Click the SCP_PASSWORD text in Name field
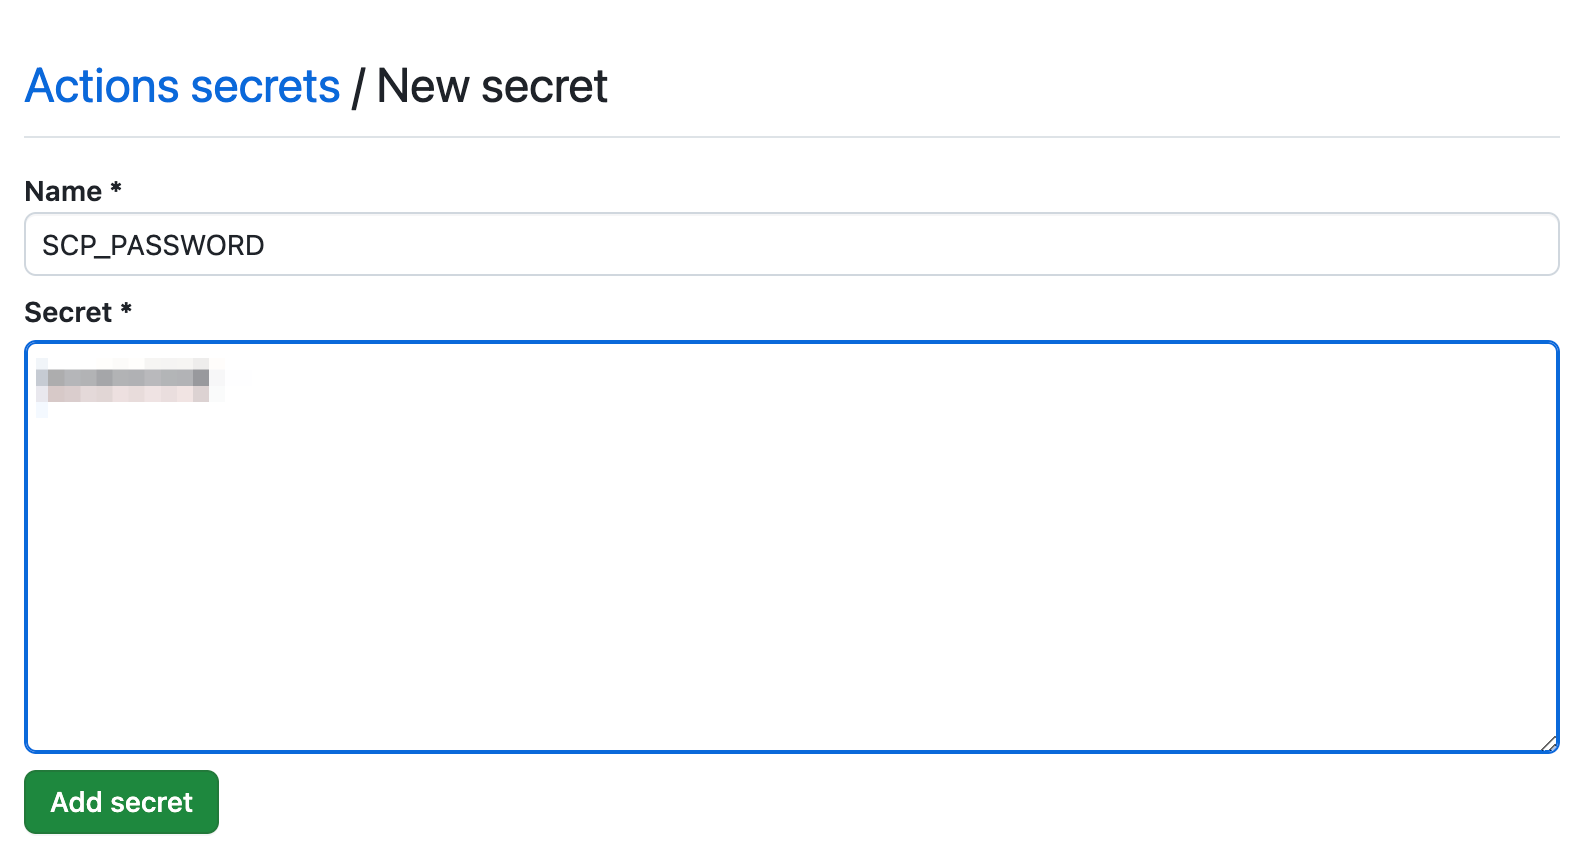This screenshot has width=1576, height=852. tap(153, 246)
